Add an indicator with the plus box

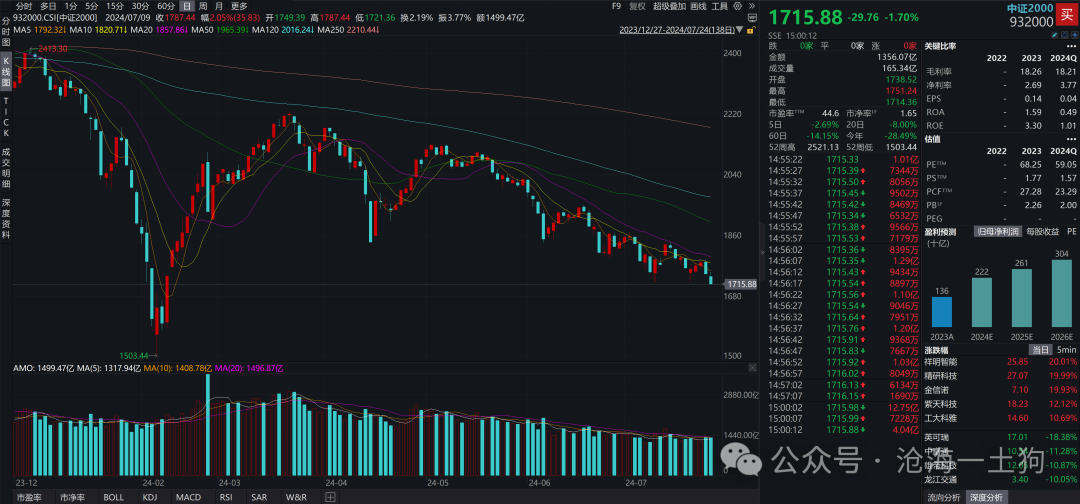[x=331, y=496]
